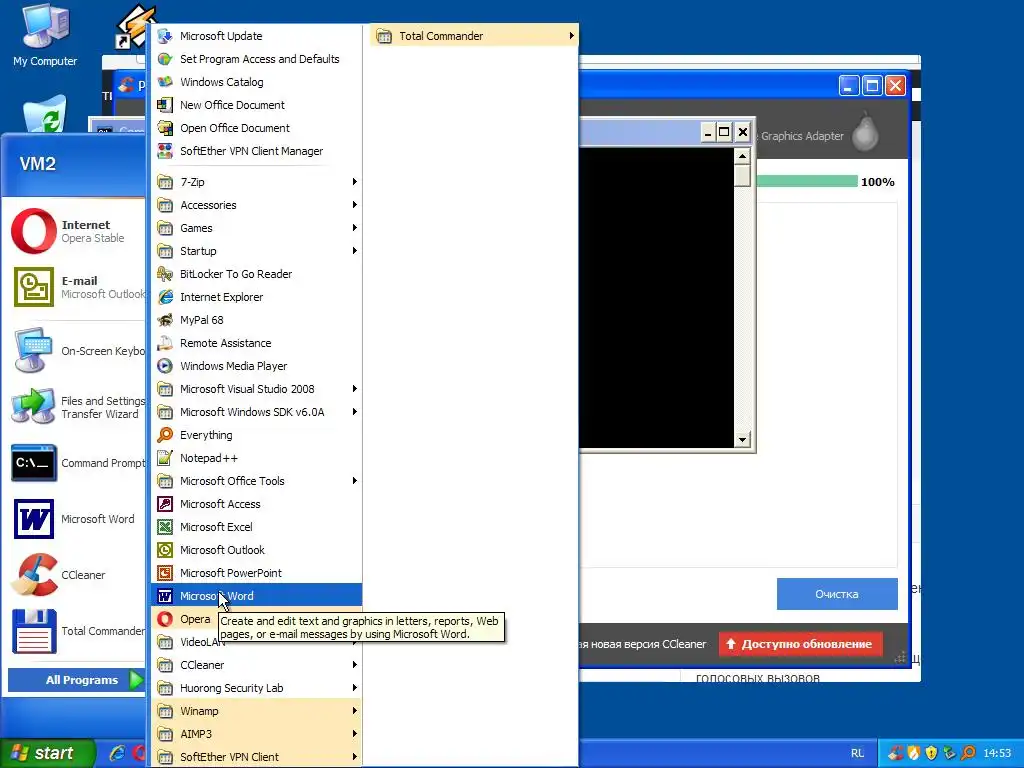This screenshot has height=768, width=1024.
Task: Open E-mail Microsoft Outlook pinned item
Action: 77,287
